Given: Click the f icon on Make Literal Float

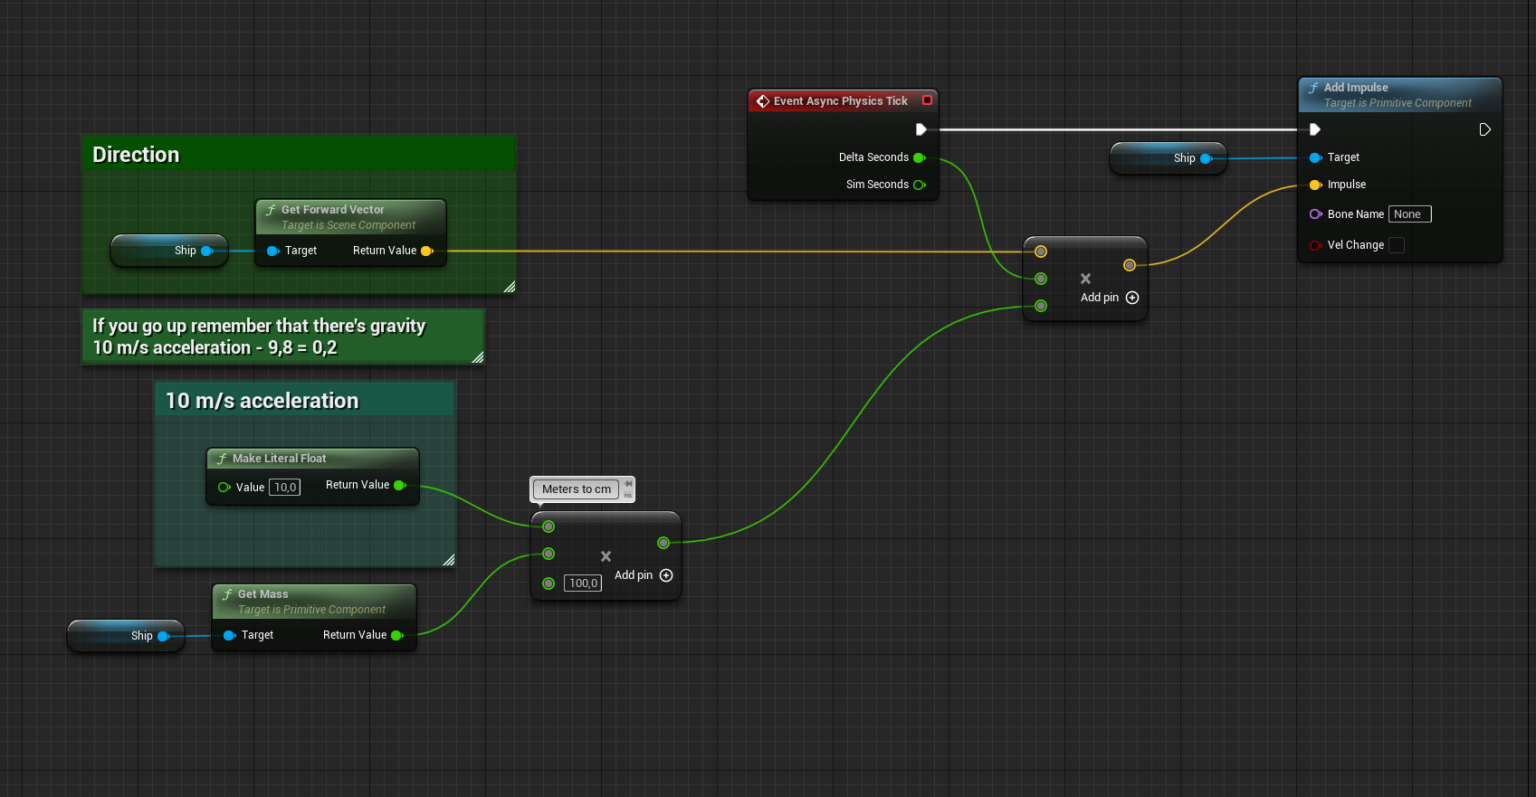Looking at the screenshot, I should pyautogui.click(x=221, y=458).
